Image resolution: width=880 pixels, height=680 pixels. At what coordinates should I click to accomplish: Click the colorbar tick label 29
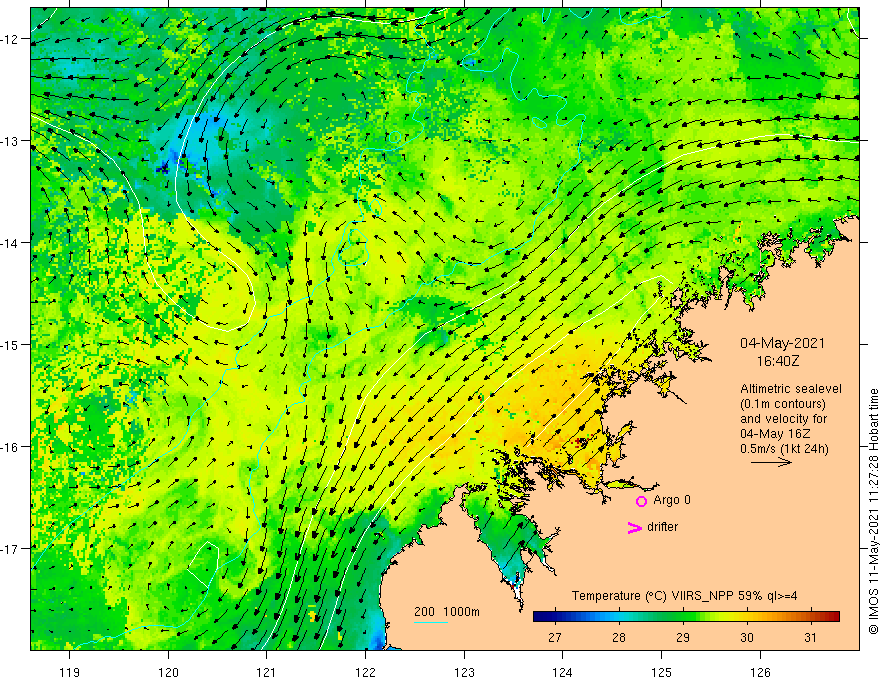(x=682, y=638)
